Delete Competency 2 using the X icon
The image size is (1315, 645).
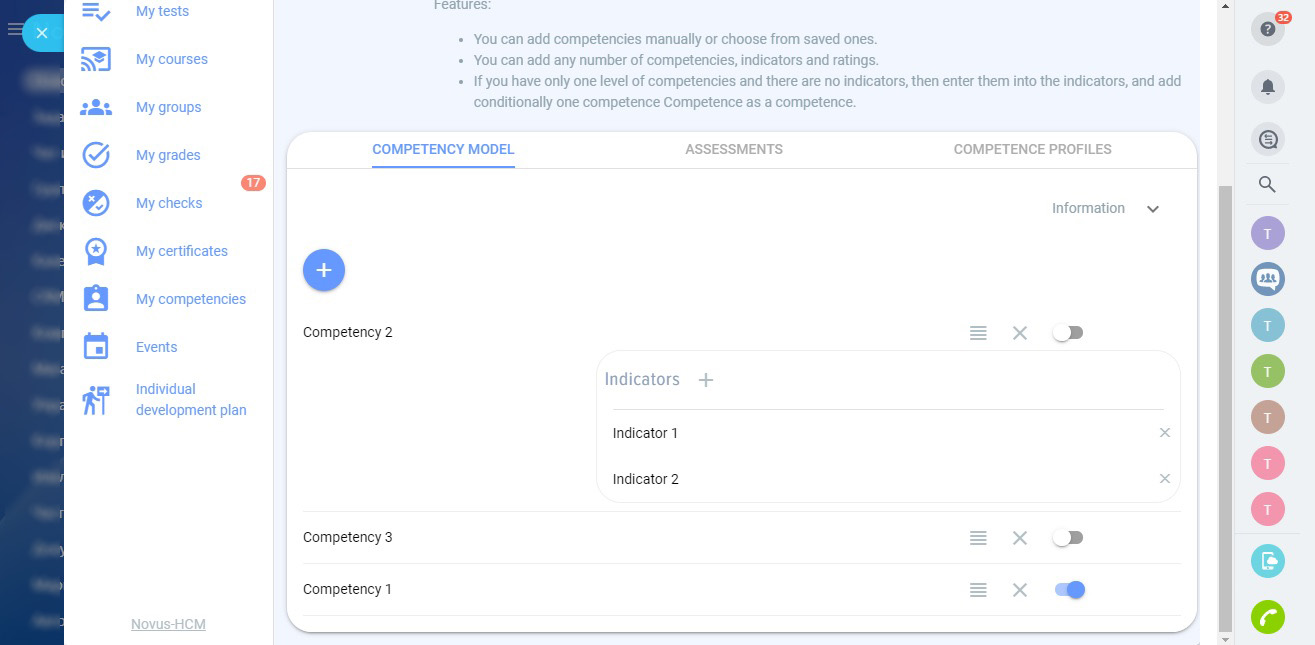click(x=1020, y=333)
